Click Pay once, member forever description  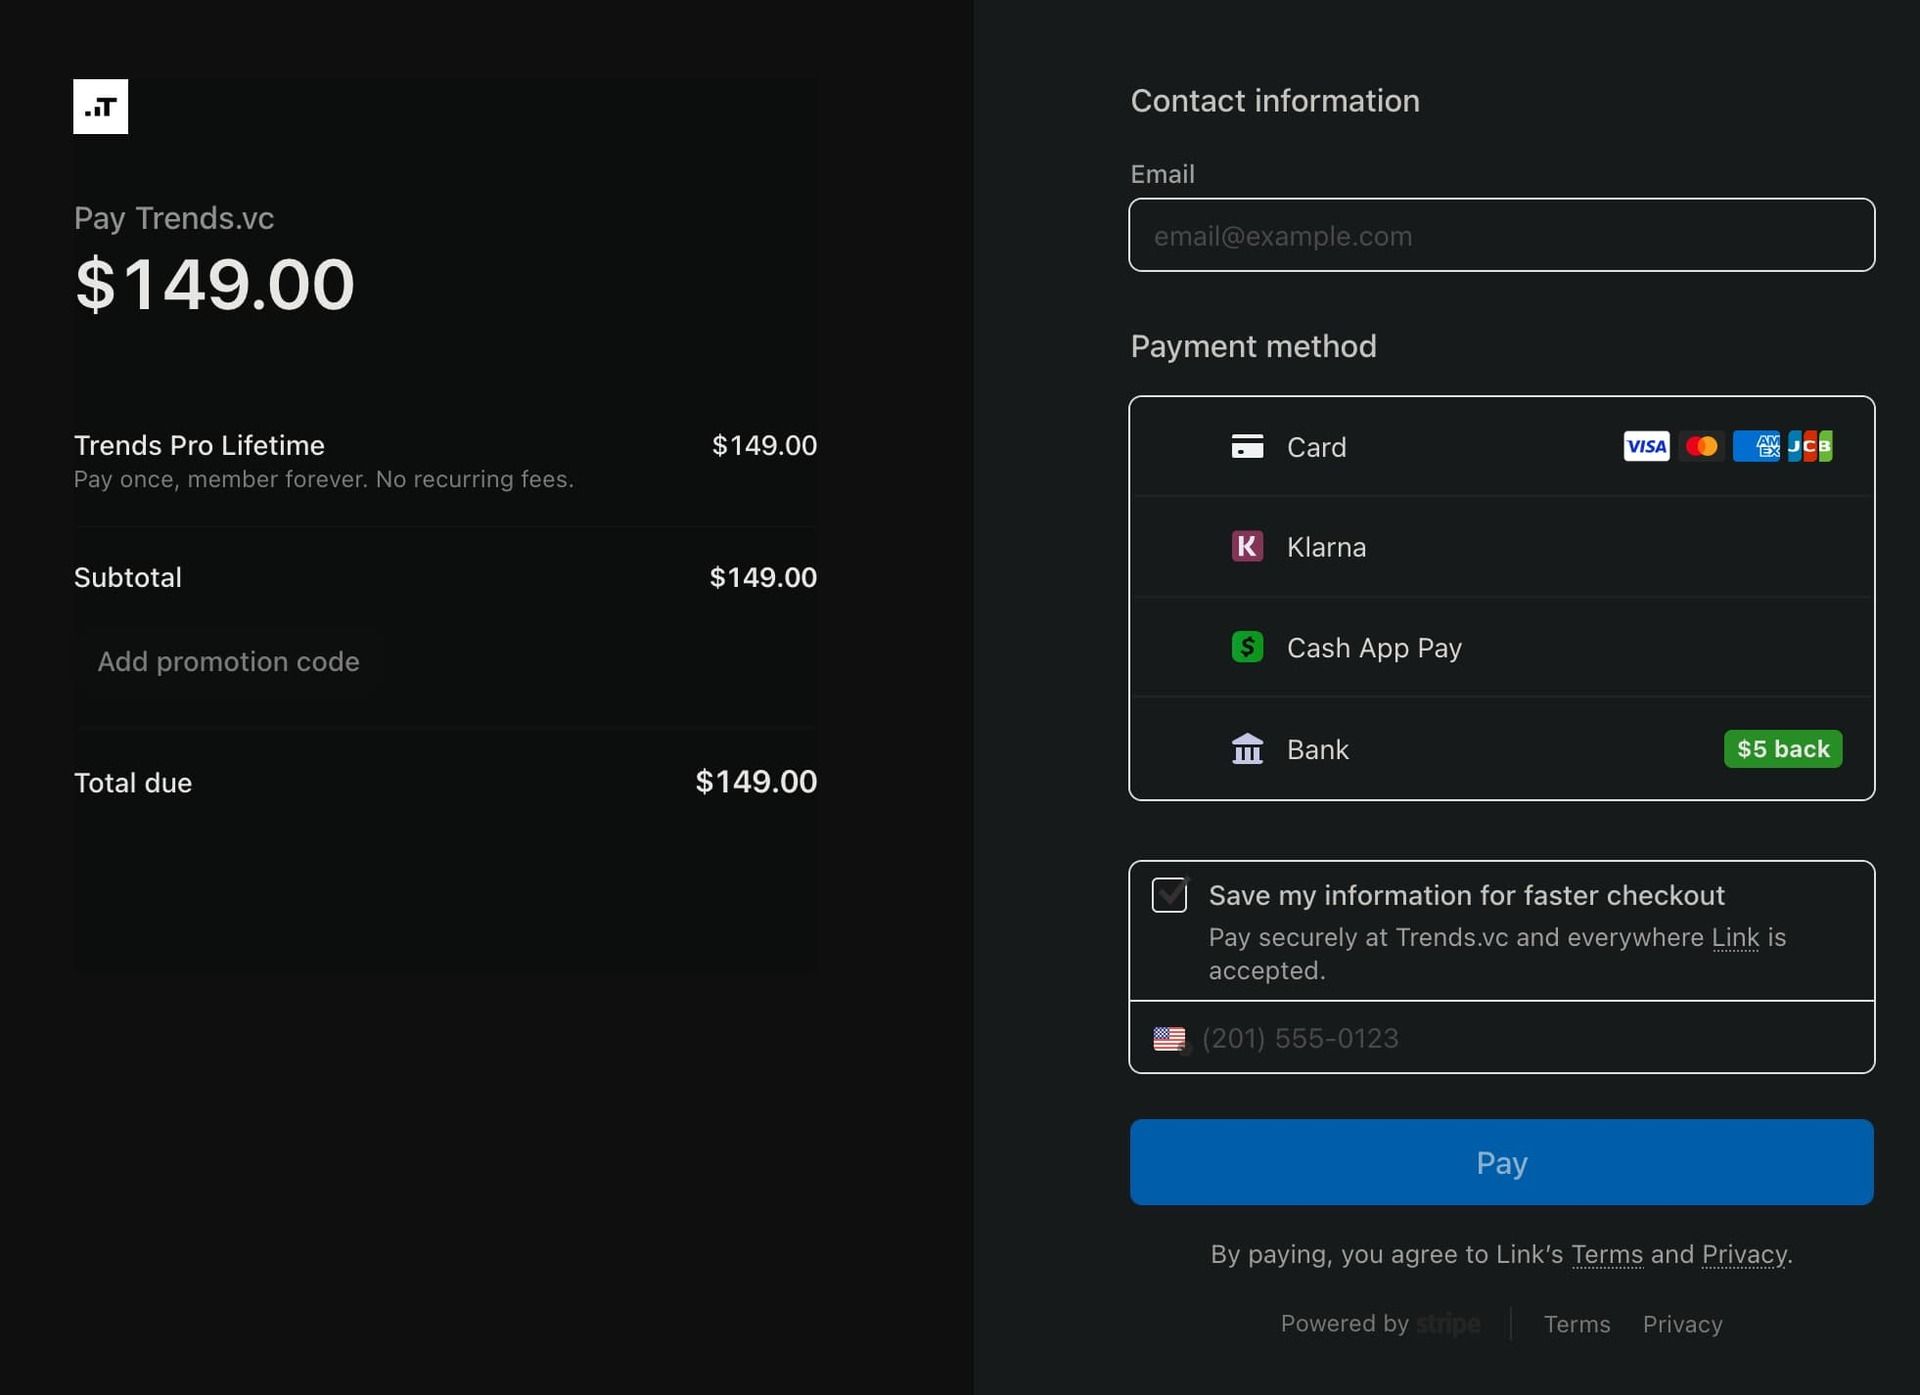click(324, 479)
